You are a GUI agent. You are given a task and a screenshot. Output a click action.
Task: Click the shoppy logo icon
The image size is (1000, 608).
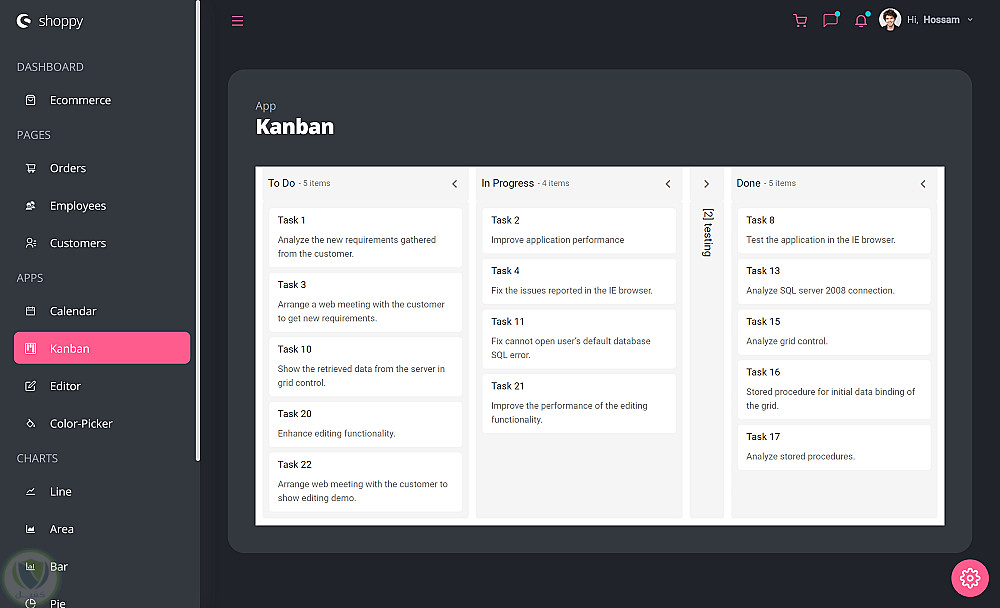tap(24, 20)
